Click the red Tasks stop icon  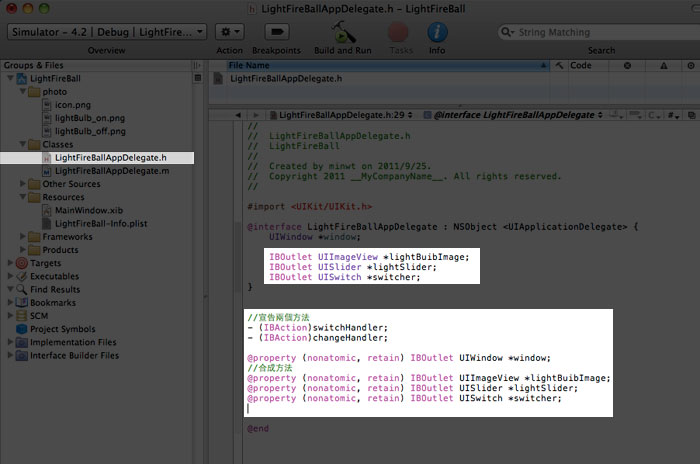coord(398,32)
